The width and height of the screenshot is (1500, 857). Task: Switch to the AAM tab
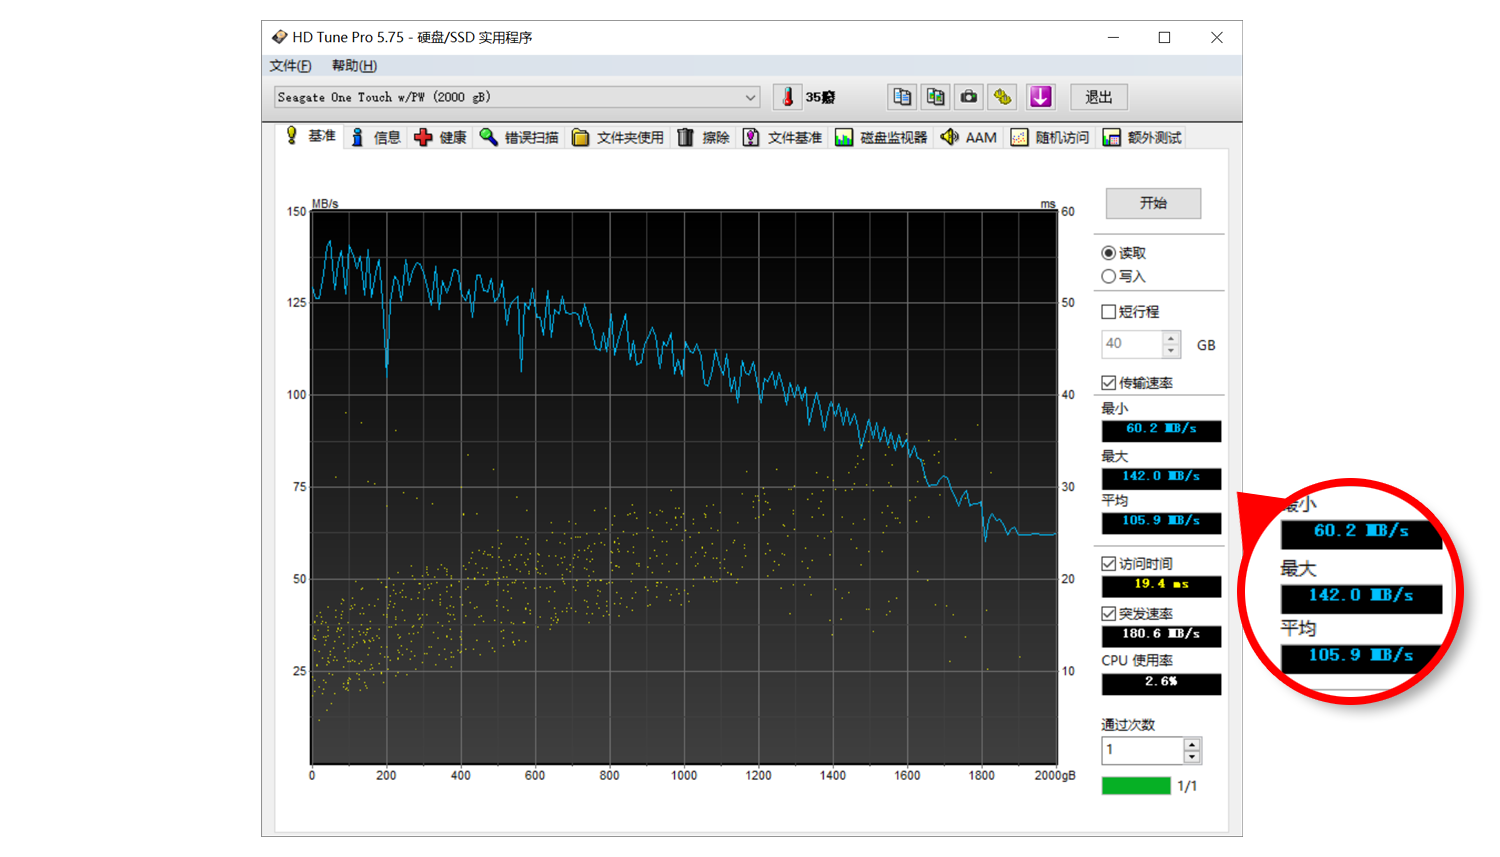pyautogui.click(x=968, y=138)
